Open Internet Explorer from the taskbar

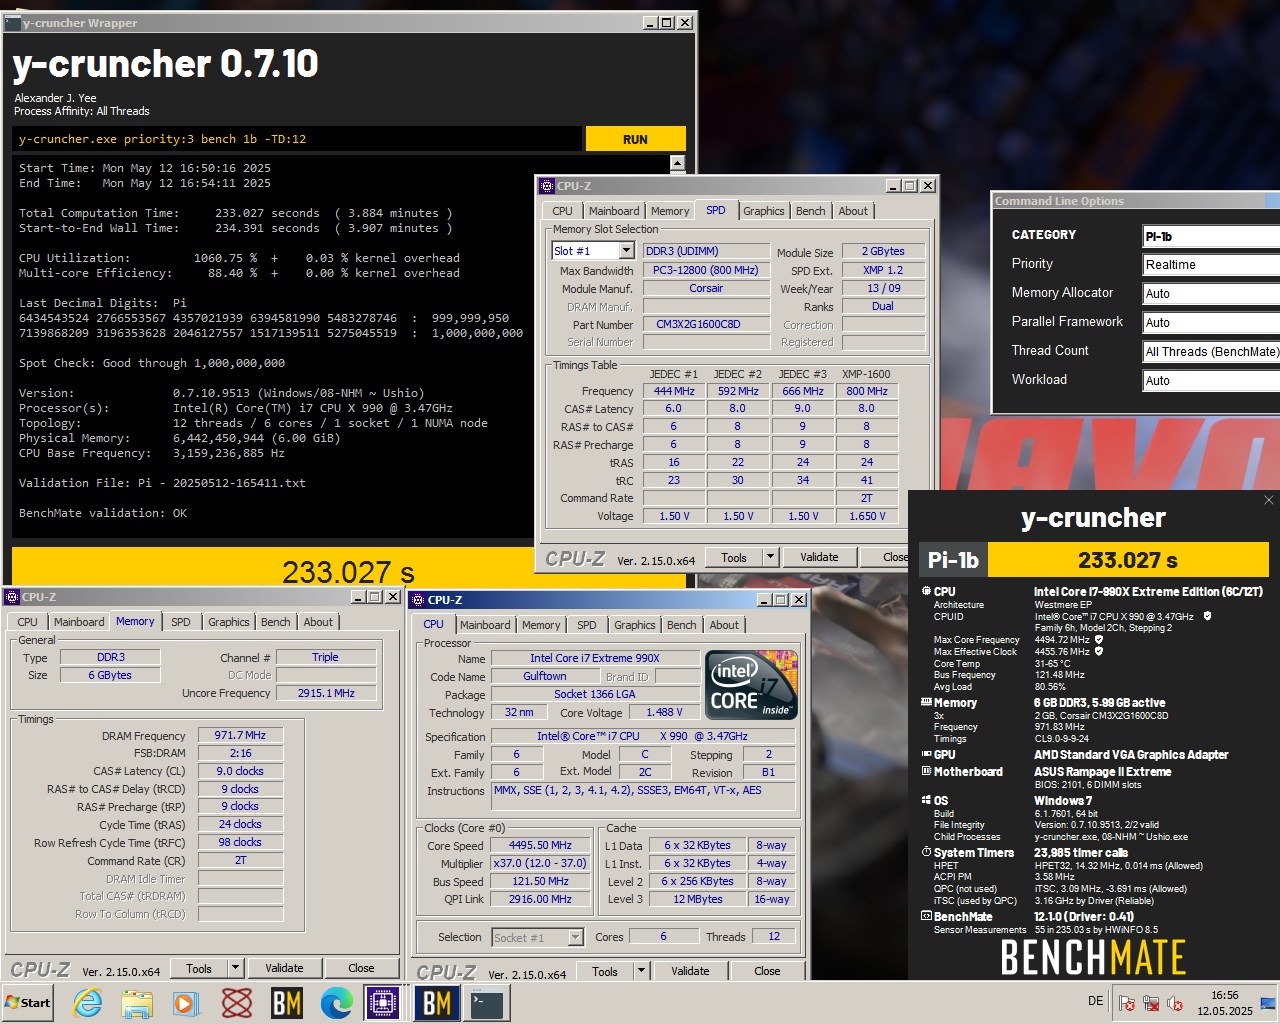click(88, 1003)
